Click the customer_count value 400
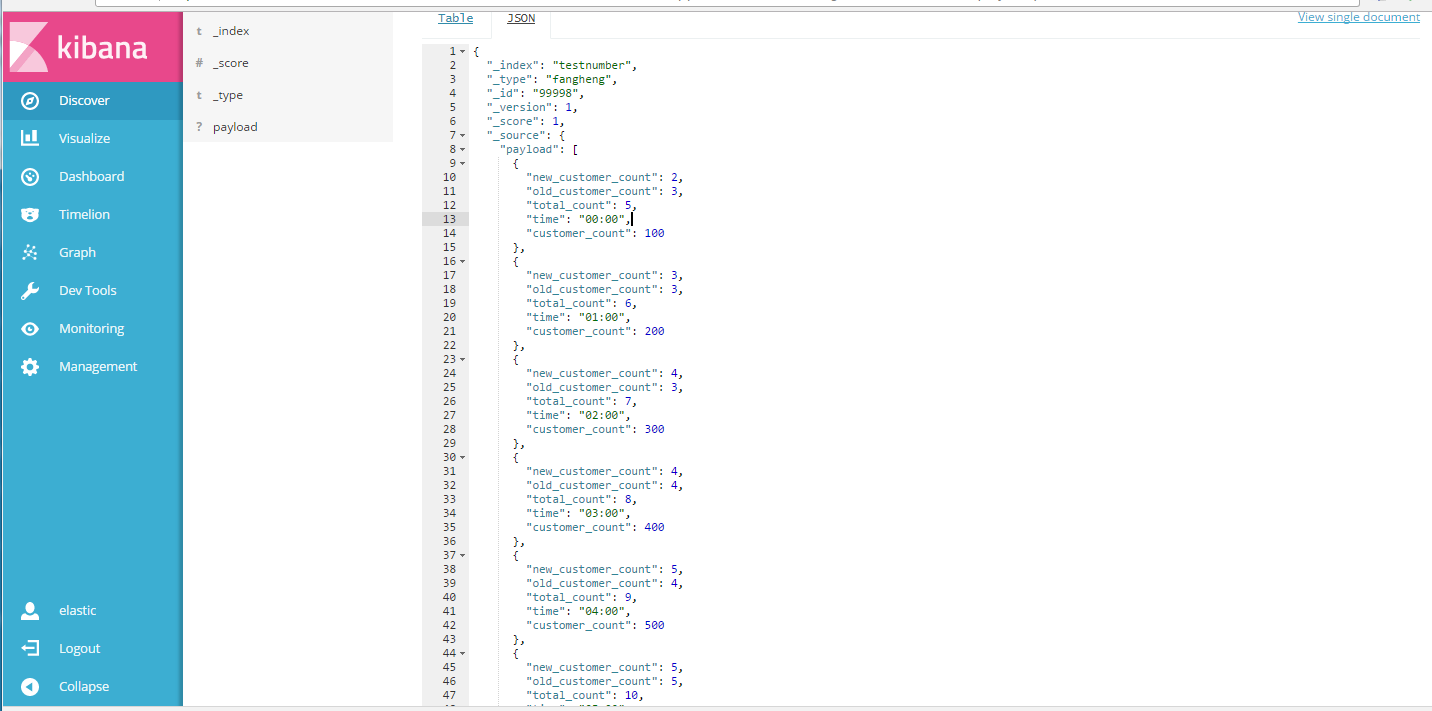This screenshot has width=1432, height=711. pyautogui.click(x=654, y=527)
